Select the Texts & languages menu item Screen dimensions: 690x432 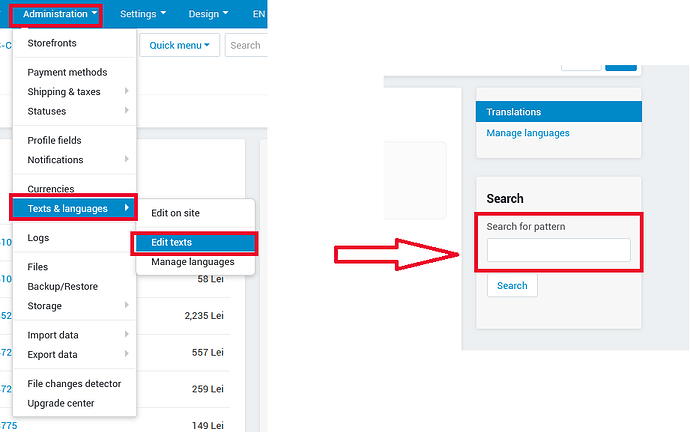click(73, 209)
